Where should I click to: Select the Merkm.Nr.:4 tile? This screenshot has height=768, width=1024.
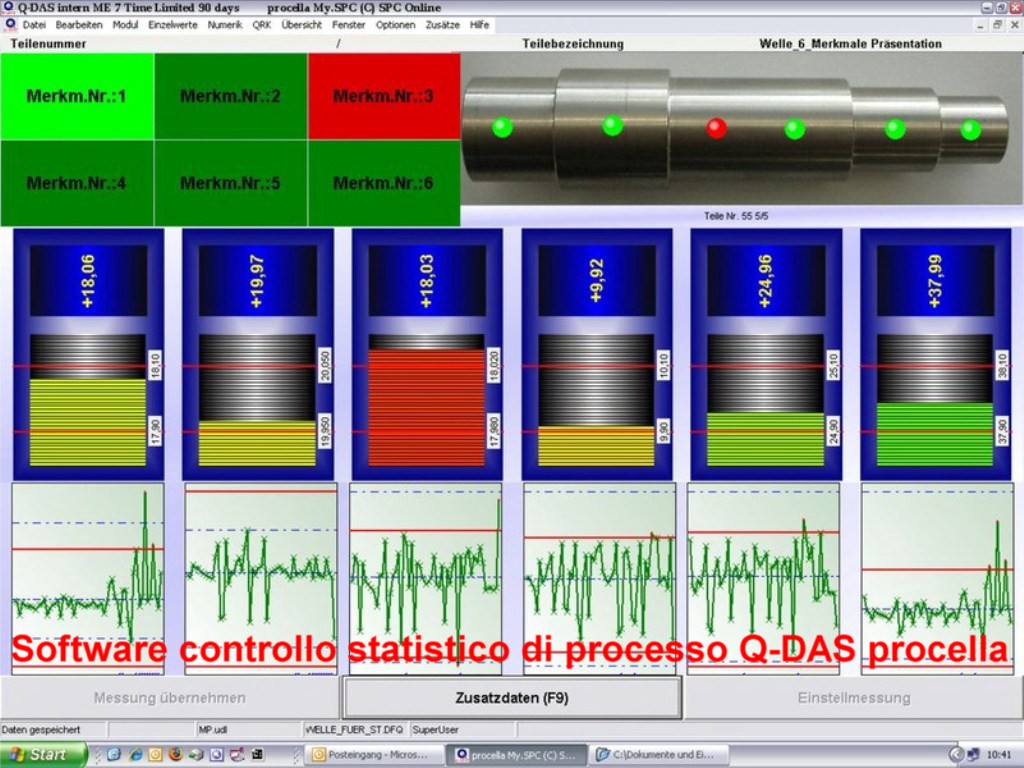pyautogui.click(x=77, y=184)
